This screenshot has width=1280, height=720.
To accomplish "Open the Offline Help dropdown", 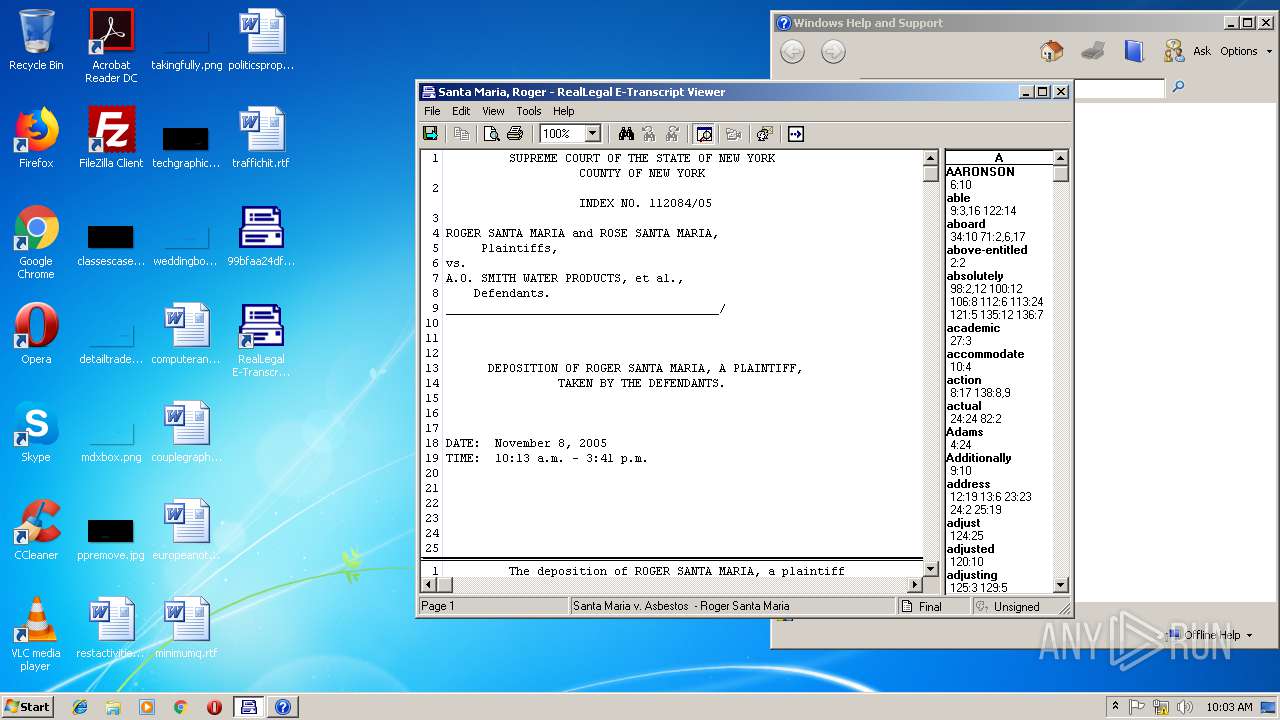I will click(1211, 635).
